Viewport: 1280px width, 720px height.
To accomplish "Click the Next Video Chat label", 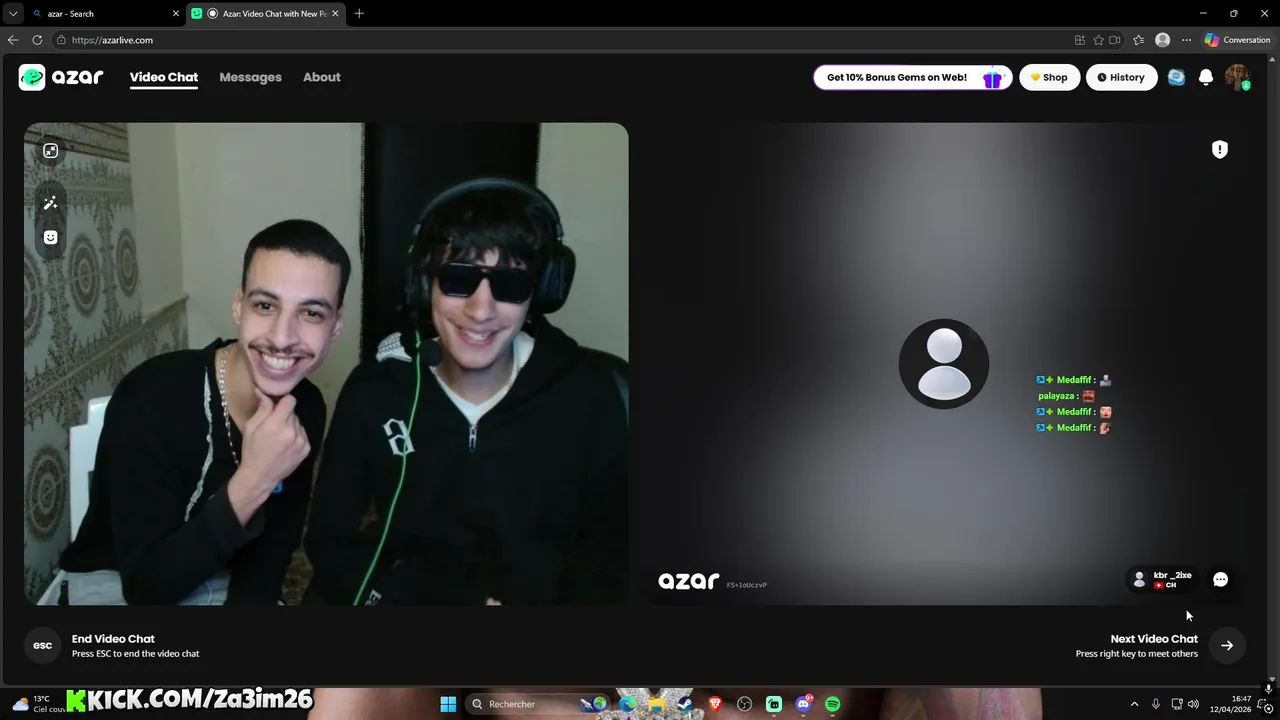I will [x=1154, y=638].
